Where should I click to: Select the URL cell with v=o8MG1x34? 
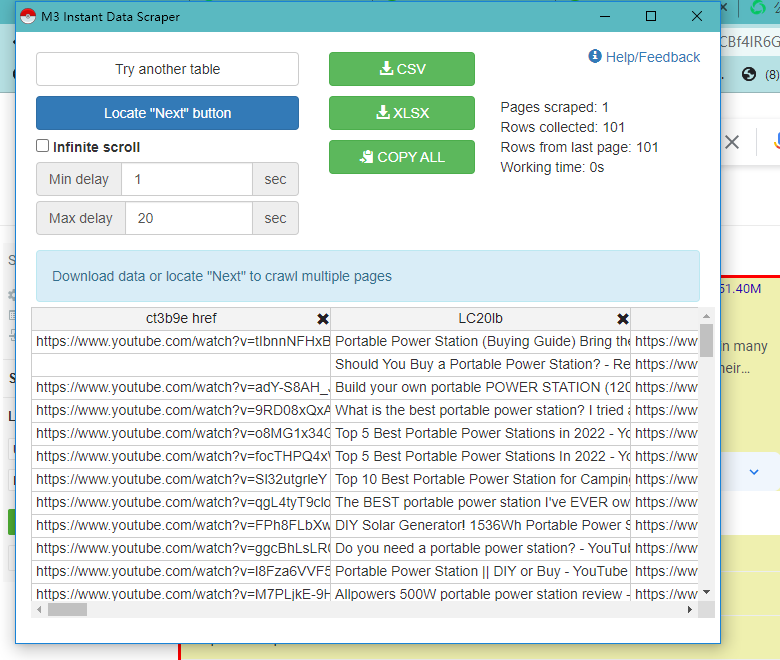[x=181, y=433]
